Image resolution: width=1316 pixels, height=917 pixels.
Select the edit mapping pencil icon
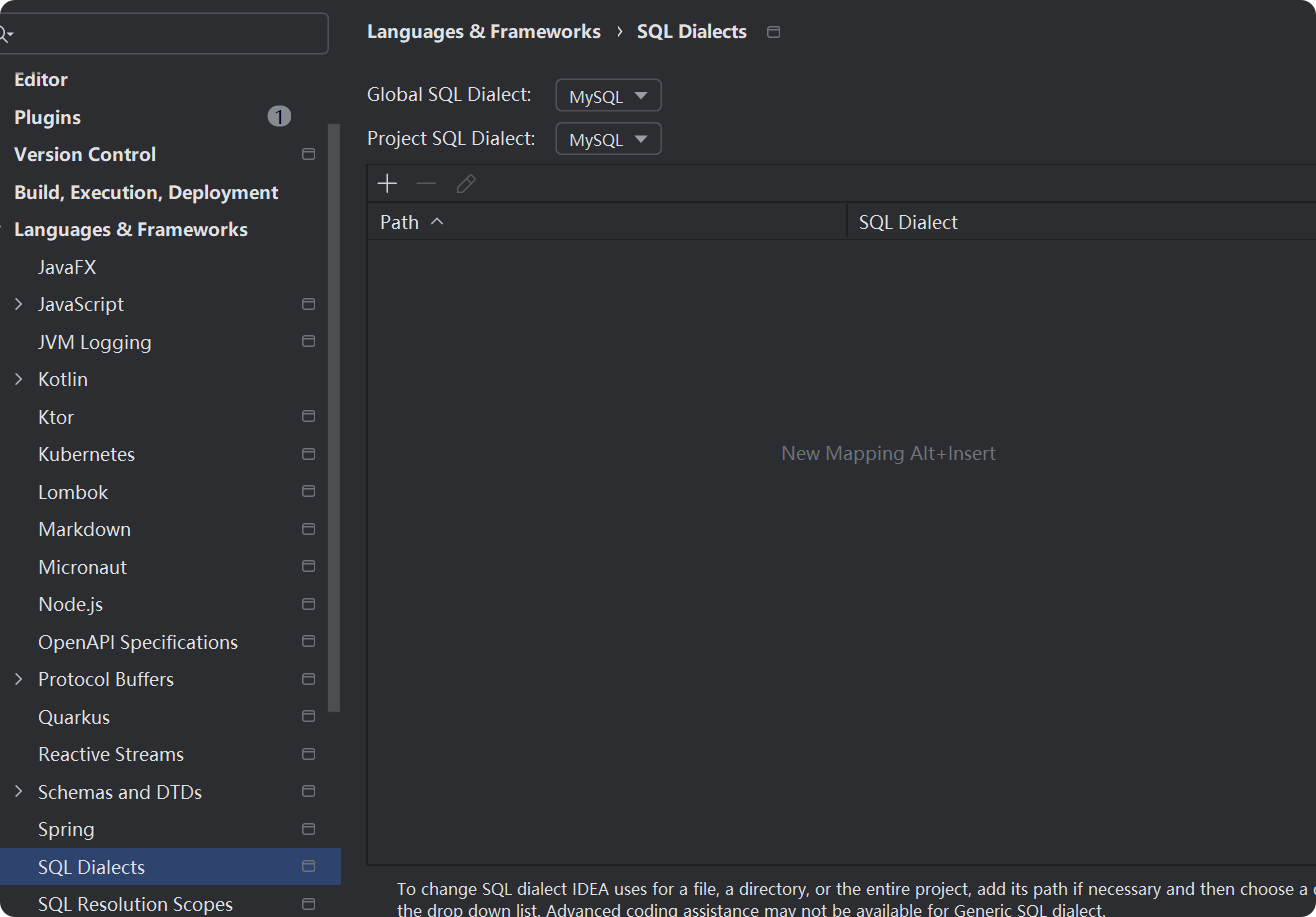point(464,183)
